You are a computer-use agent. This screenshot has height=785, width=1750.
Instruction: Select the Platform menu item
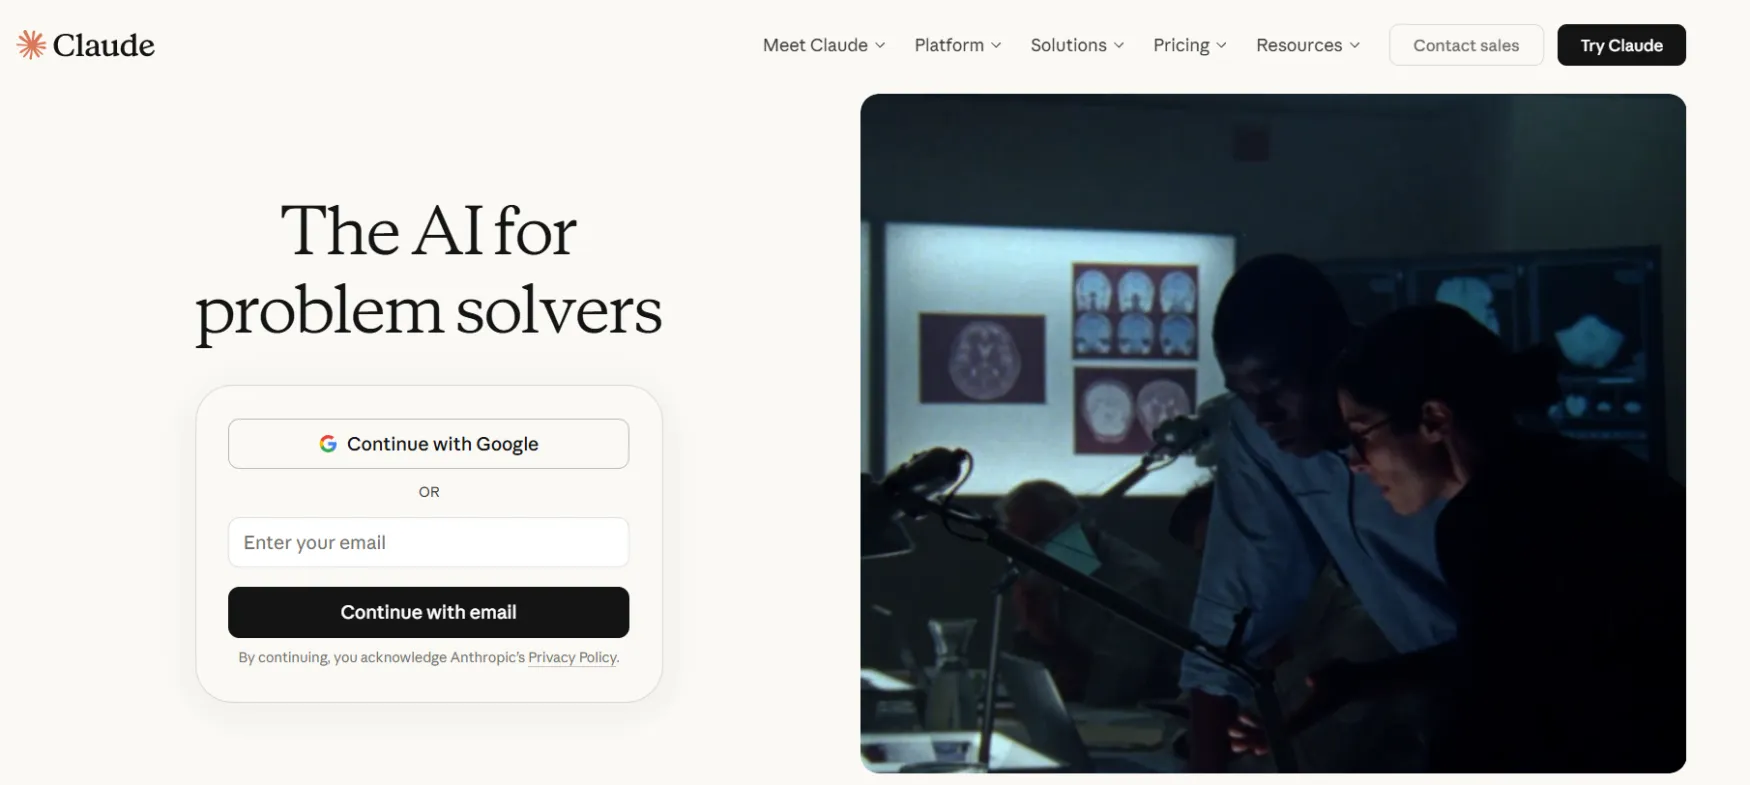pos(949,45)
